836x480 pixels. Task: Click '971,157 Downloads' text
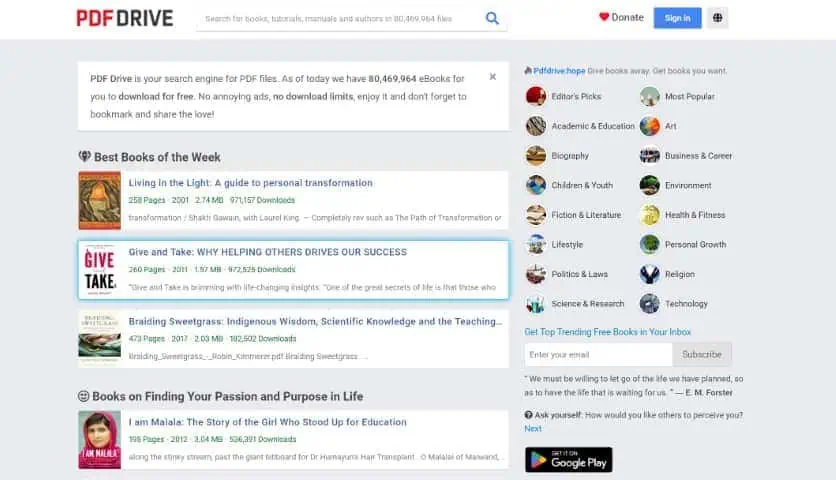262,201
